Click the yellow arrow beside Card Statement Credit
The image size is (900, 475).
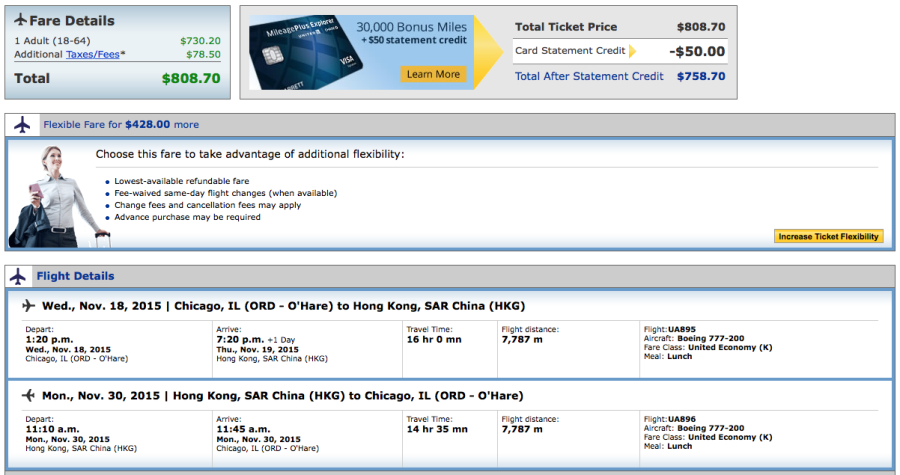click(x=633, y=51)
